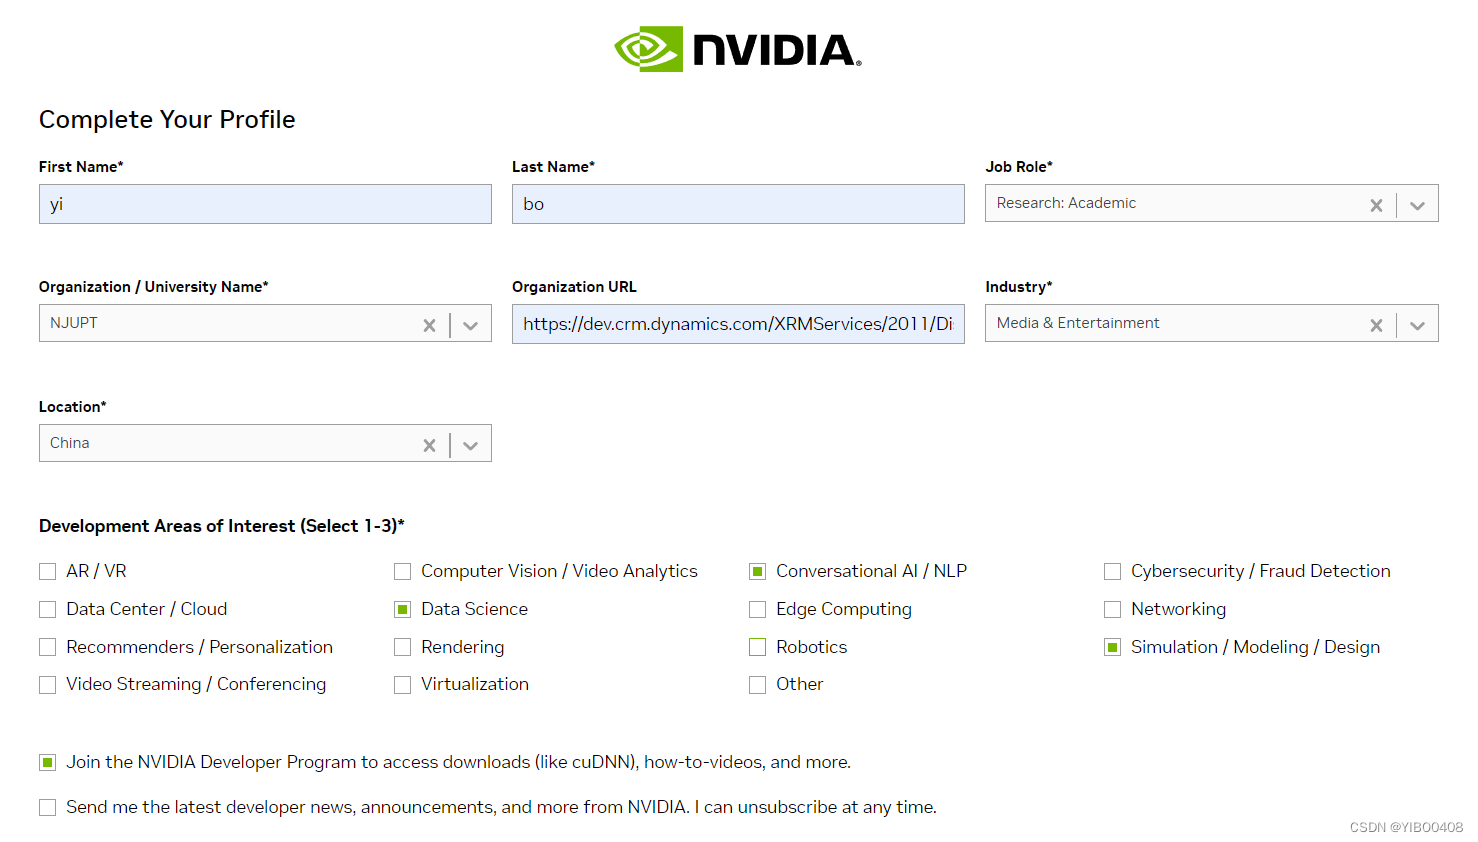Open the Industry dropdown list
Screen dimensions: 1478x842
1417,325
